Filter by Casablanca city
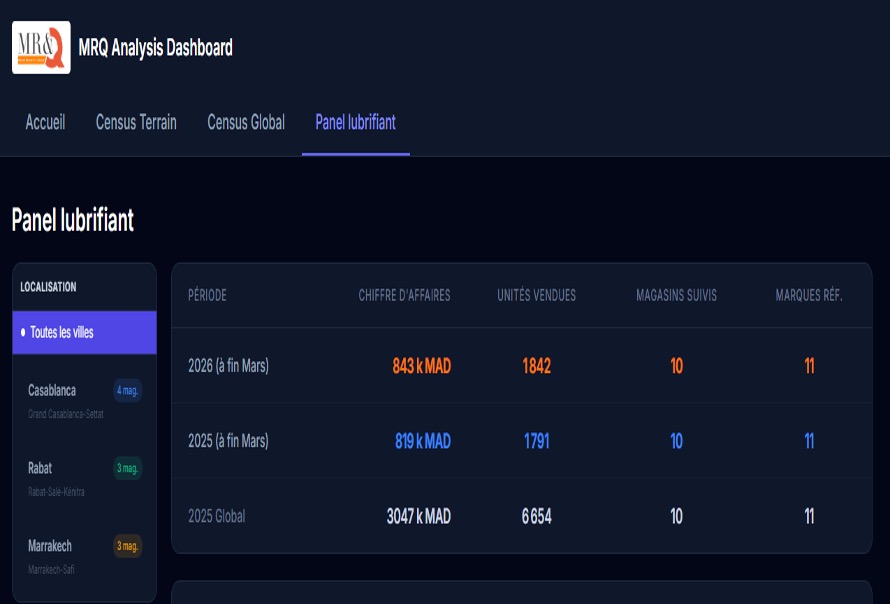The height and width of the screenshot is (604, 890). tap(52, 390)
